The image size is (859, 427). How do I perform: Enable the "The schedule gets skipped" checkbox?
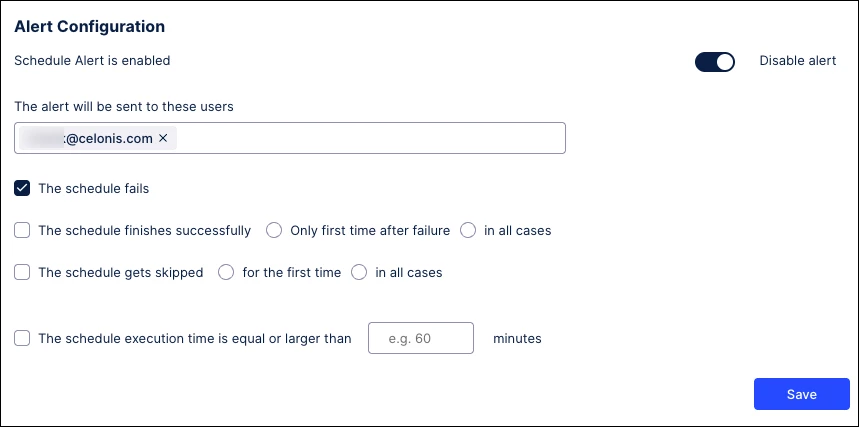point(22,272)
